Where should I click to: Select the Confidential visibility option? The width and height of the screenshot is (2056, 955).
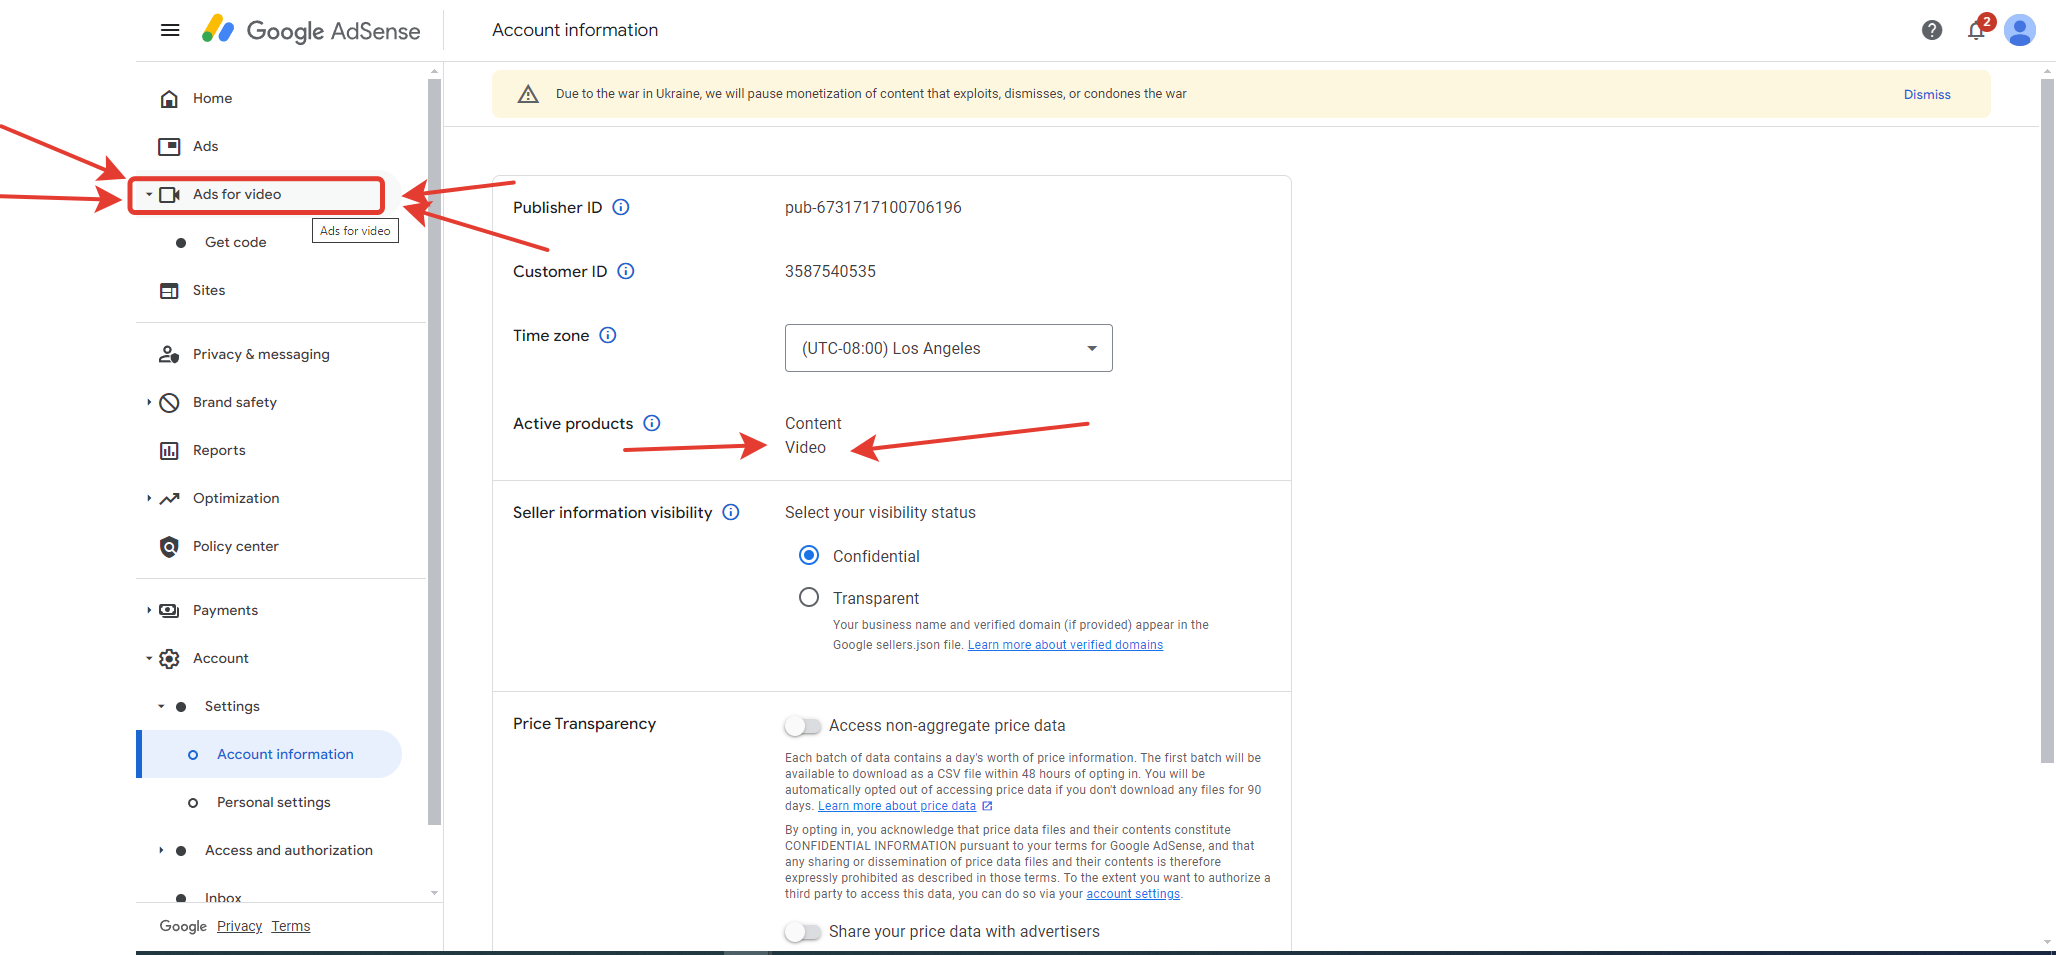[809, 555]
